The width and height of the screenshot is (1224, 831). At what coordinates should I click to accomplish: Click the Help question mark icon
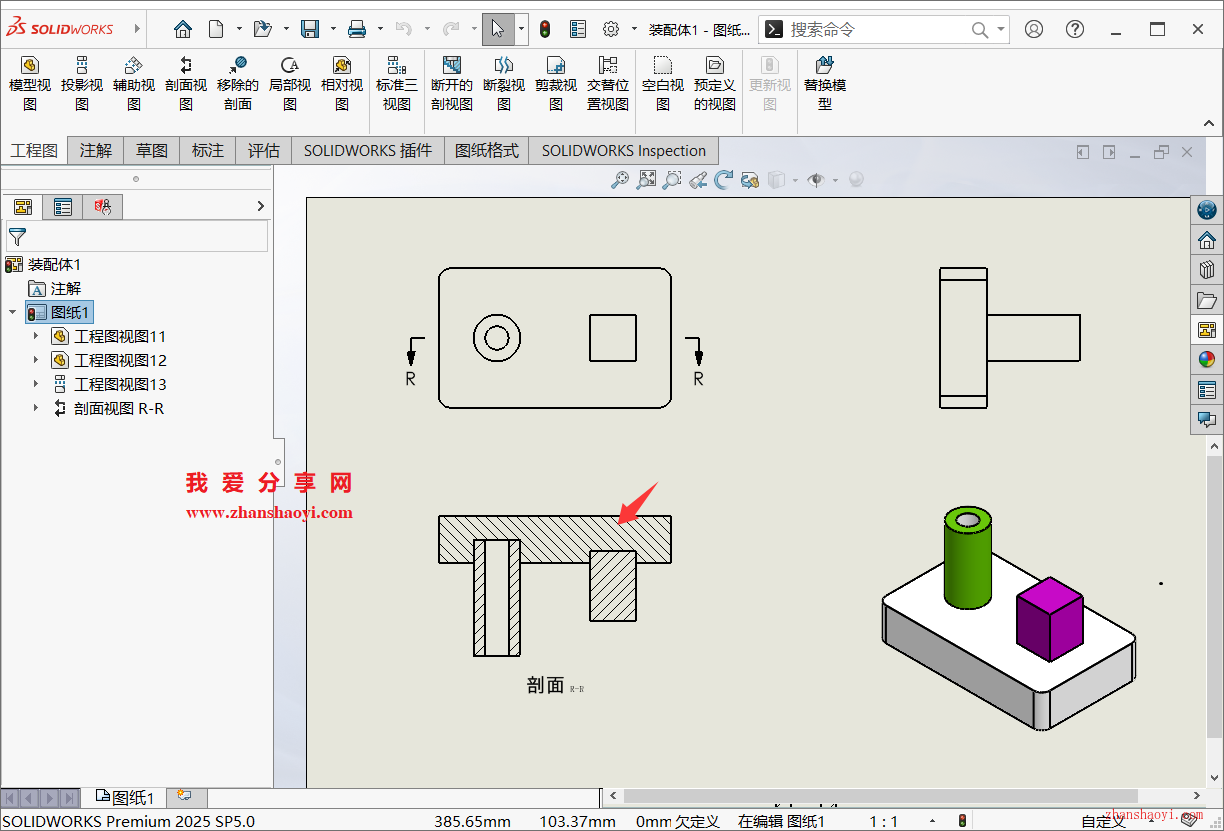(1075, 29)
